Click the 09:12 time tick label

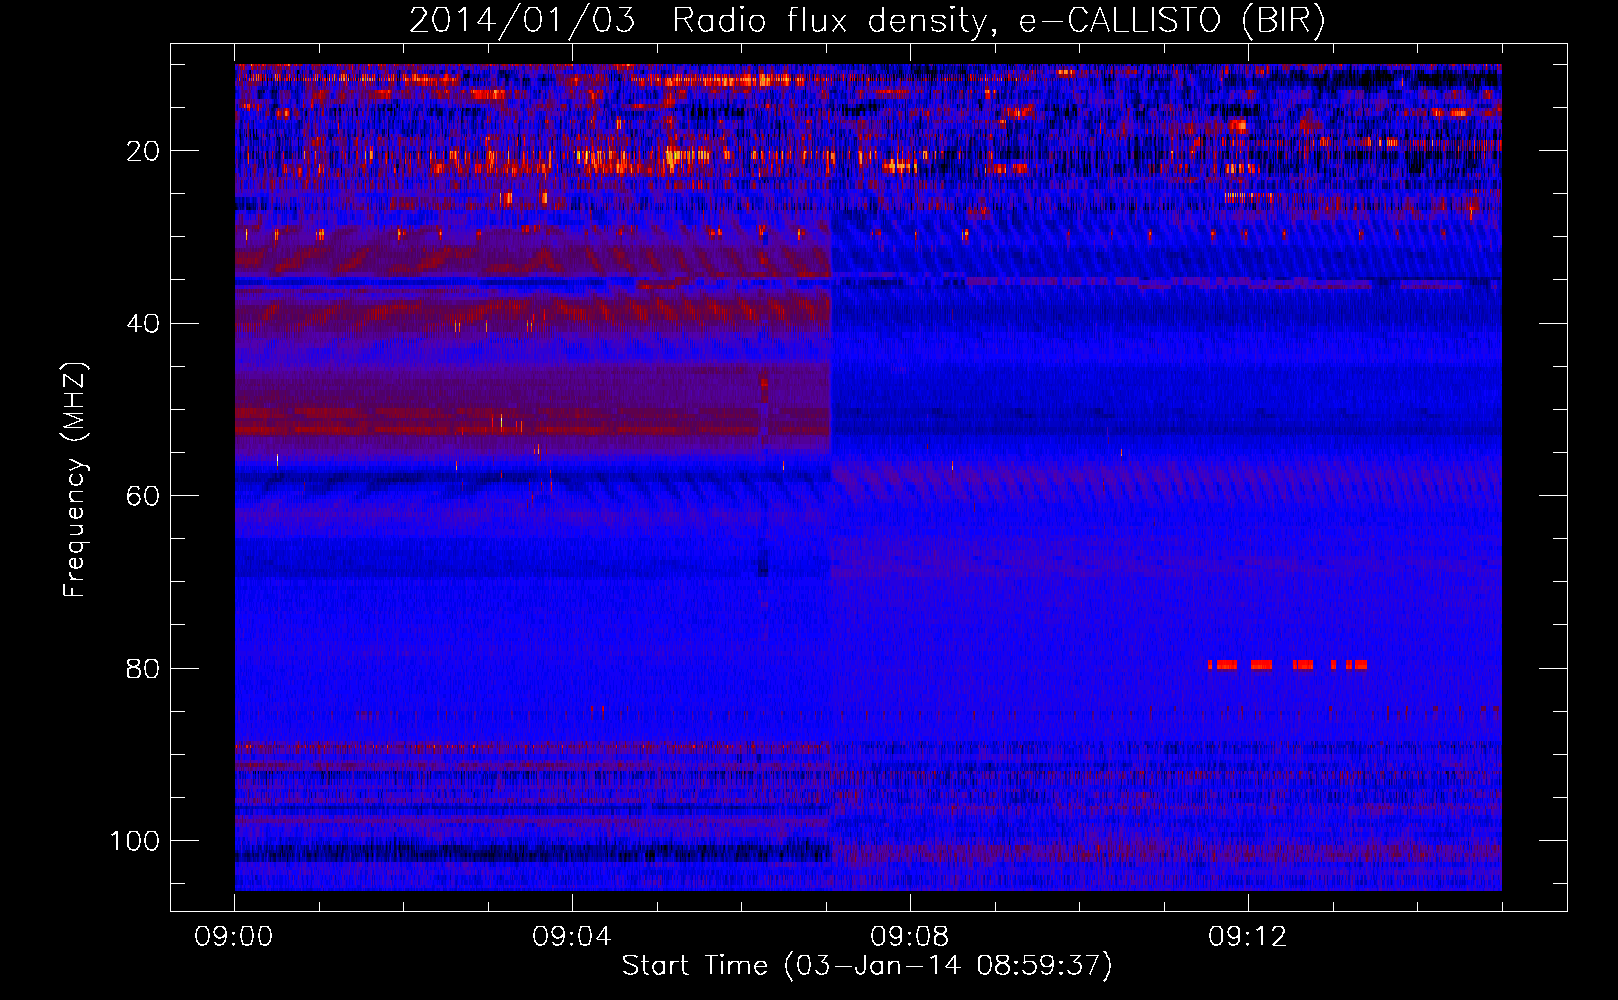[x=1248, y=937]
